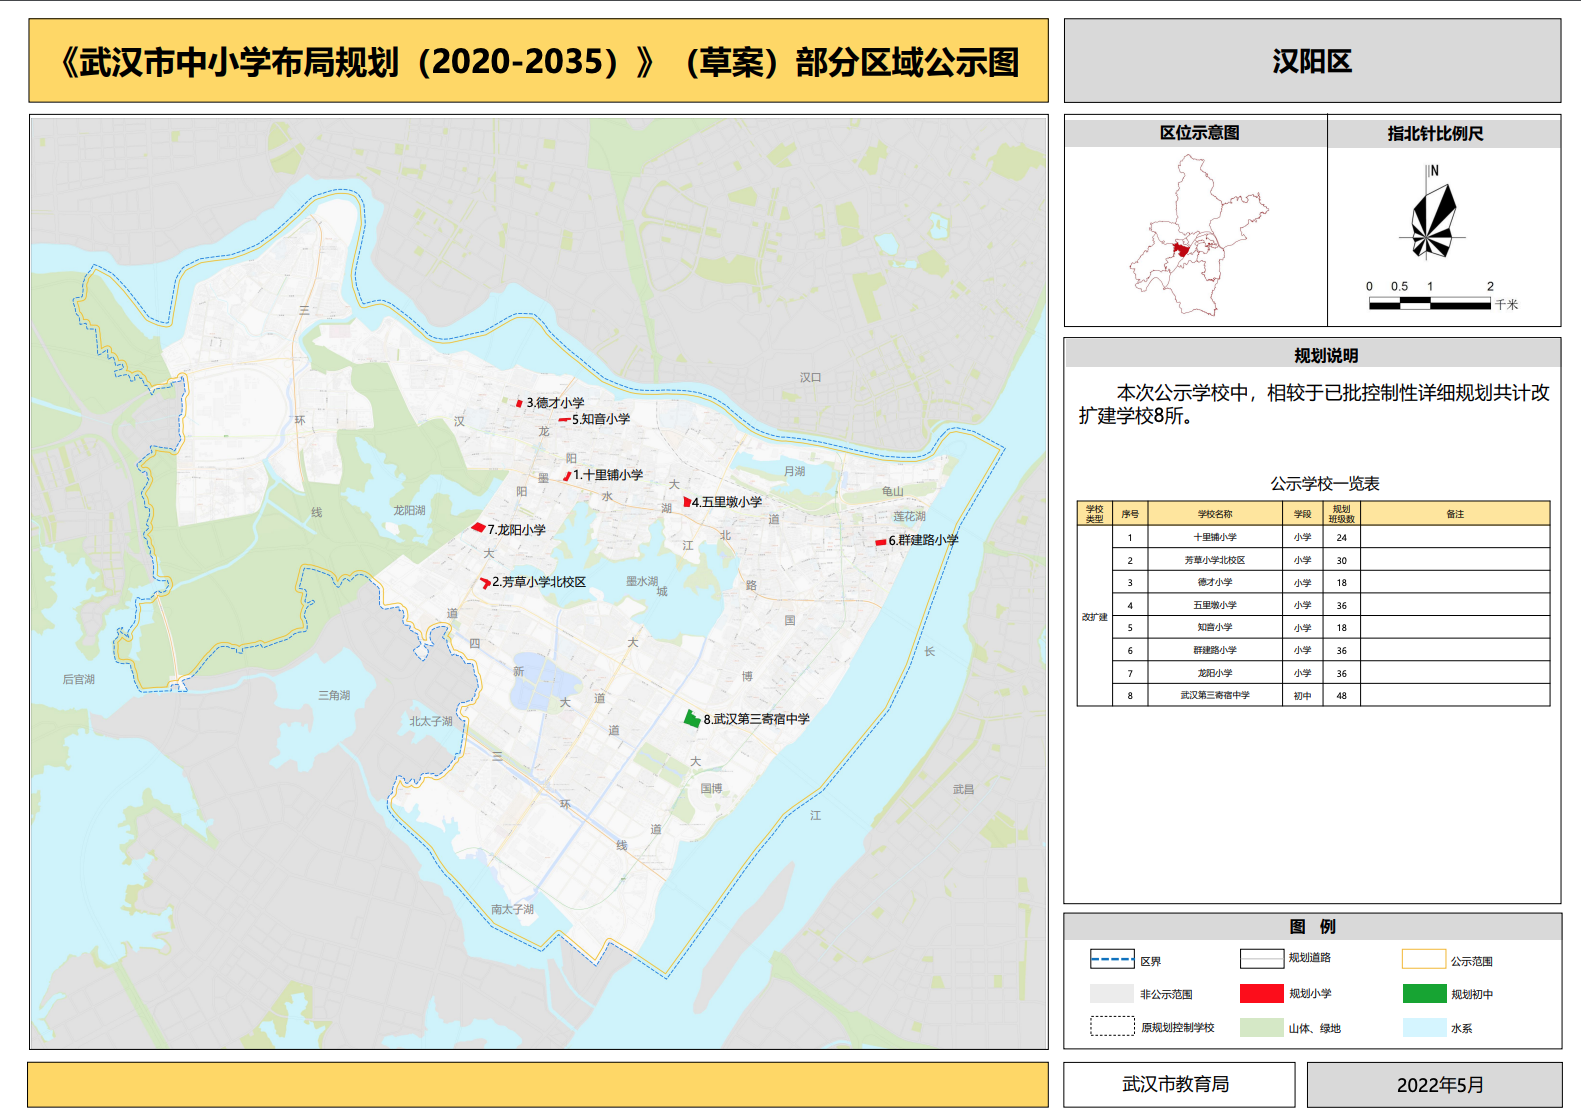1581x1114 pixels.
Task: Click the light blue 水系 legend swatch
Action: pos(1424,1027)
